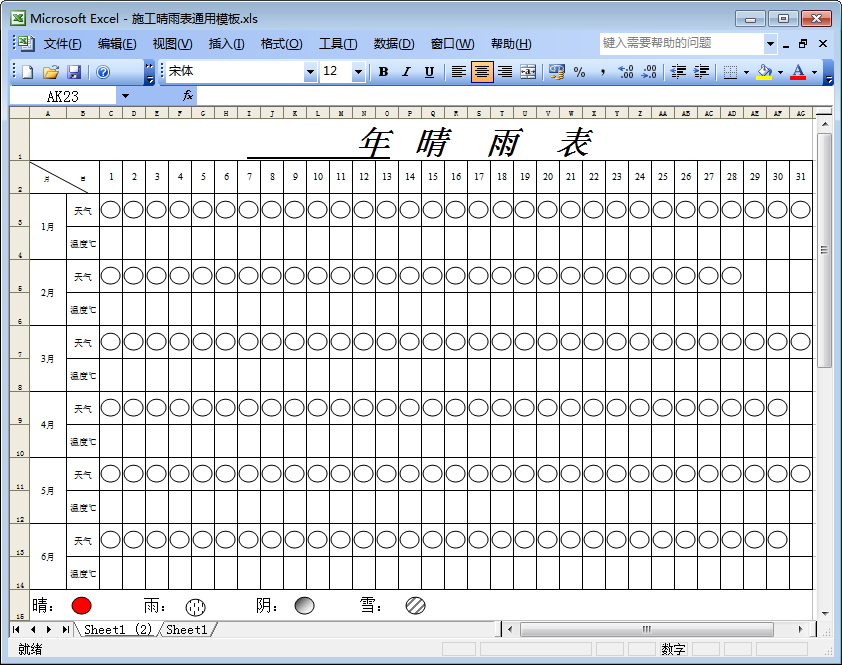
Task: Click Excel workbook icon in menu bar
Action: point(25,44)
